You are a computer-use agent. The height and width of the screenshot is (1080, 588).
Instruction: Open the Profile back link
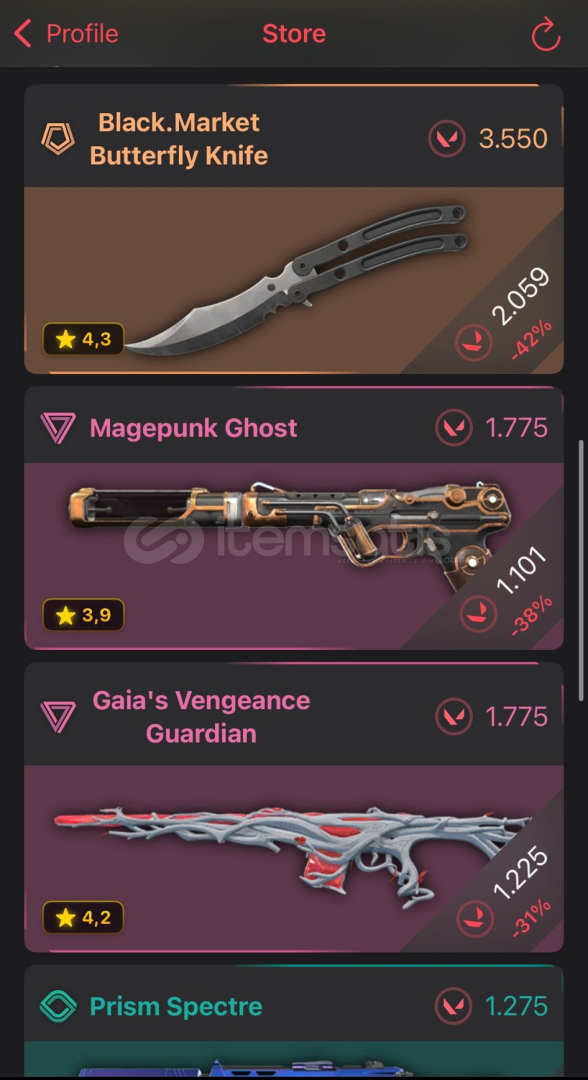click(67, 33)
